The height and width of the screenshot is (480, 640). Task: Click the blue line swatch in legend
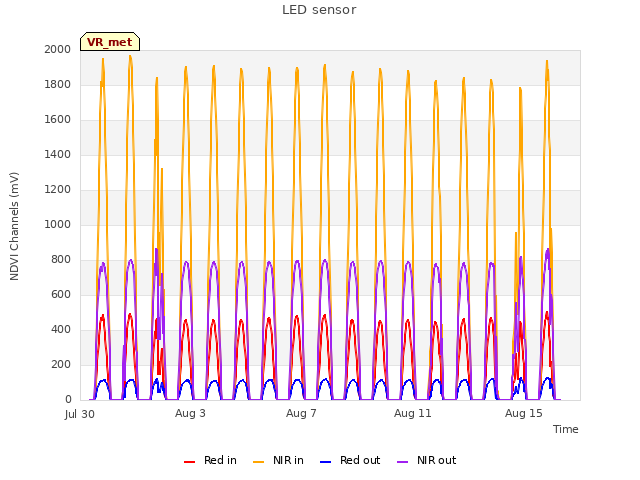tap(325, 462)
